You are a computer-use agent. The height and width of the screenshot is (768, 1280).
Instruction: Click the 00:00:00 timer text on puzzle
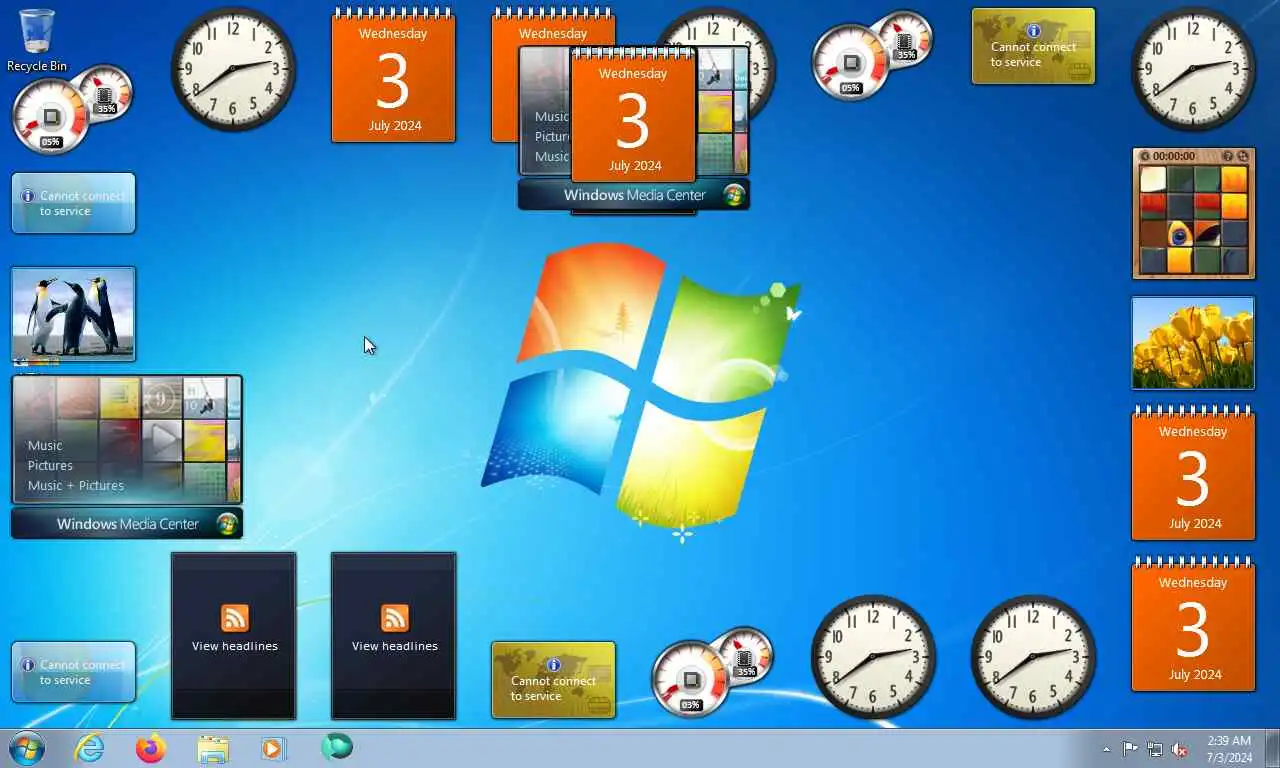pyautogui.click(x=1174, y=156)
